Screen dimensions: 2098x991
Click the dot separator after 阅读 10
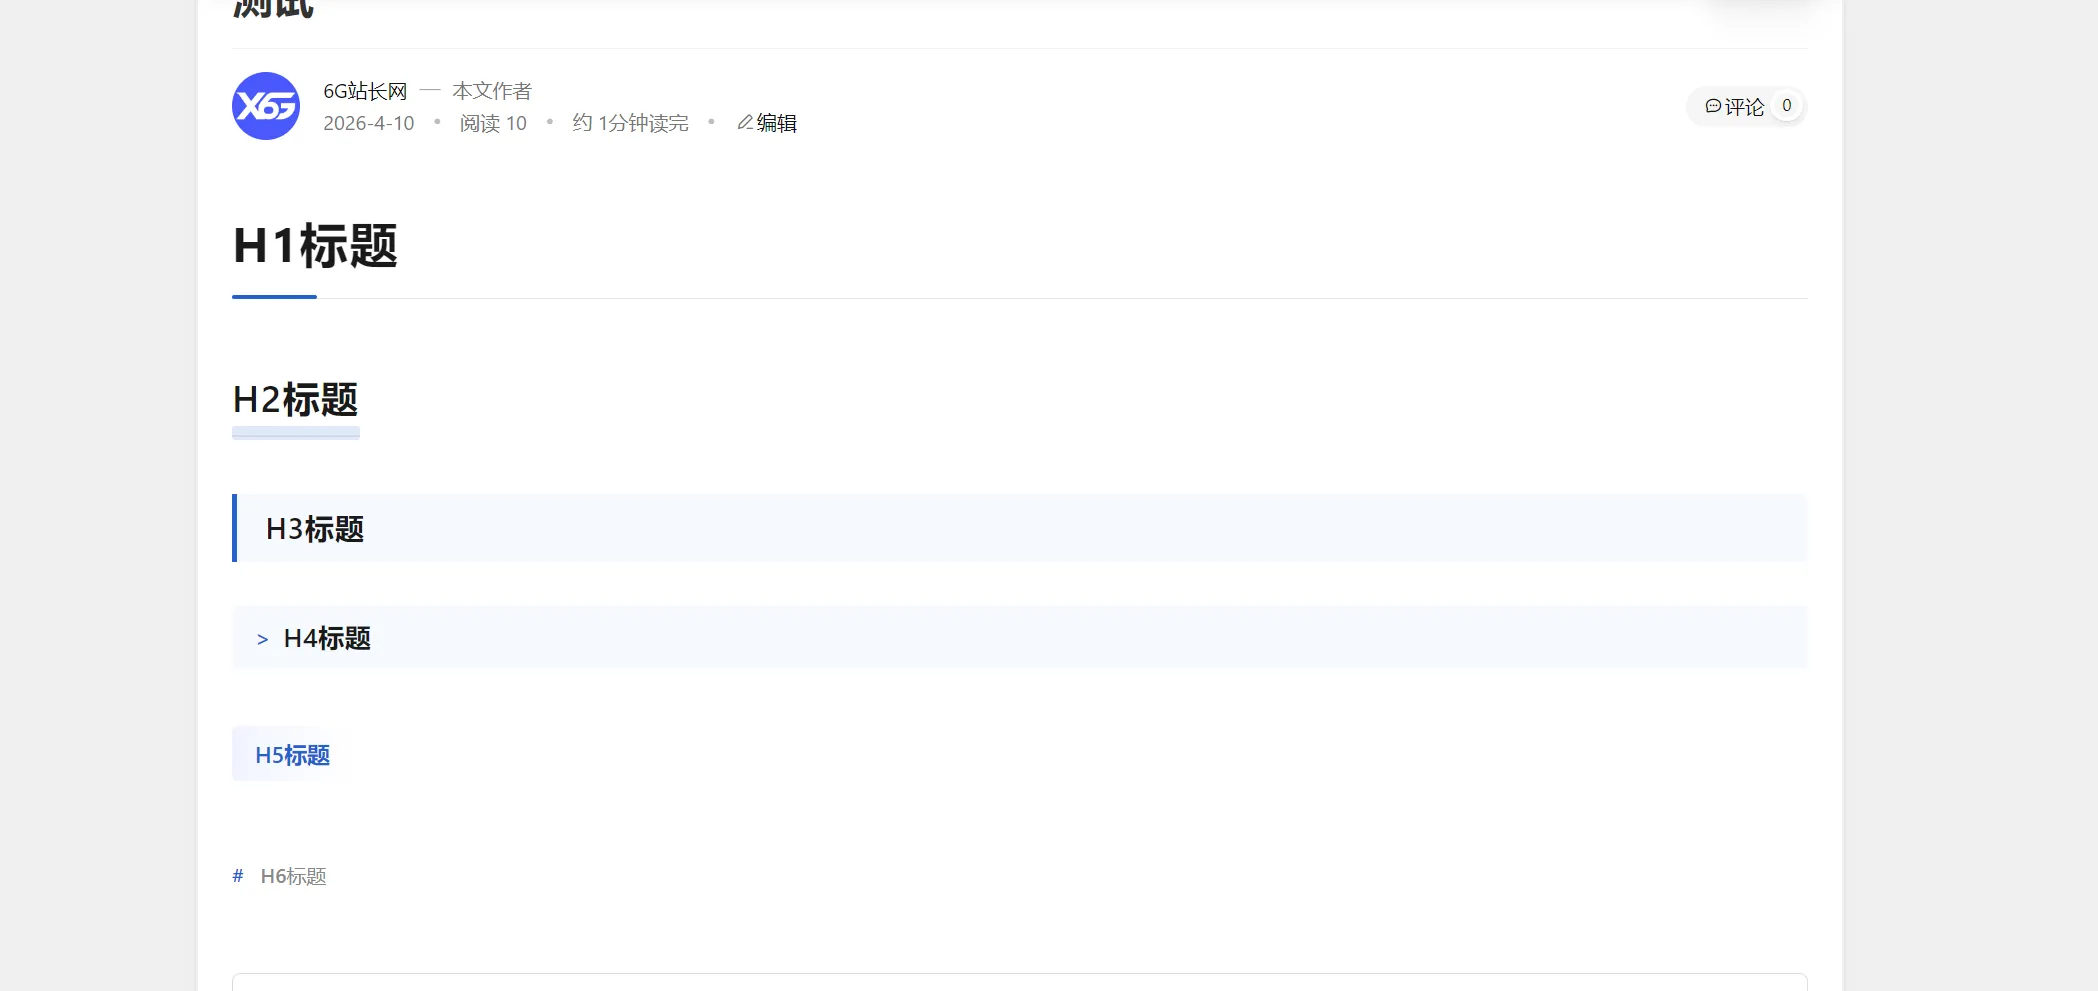pos(549,122)
